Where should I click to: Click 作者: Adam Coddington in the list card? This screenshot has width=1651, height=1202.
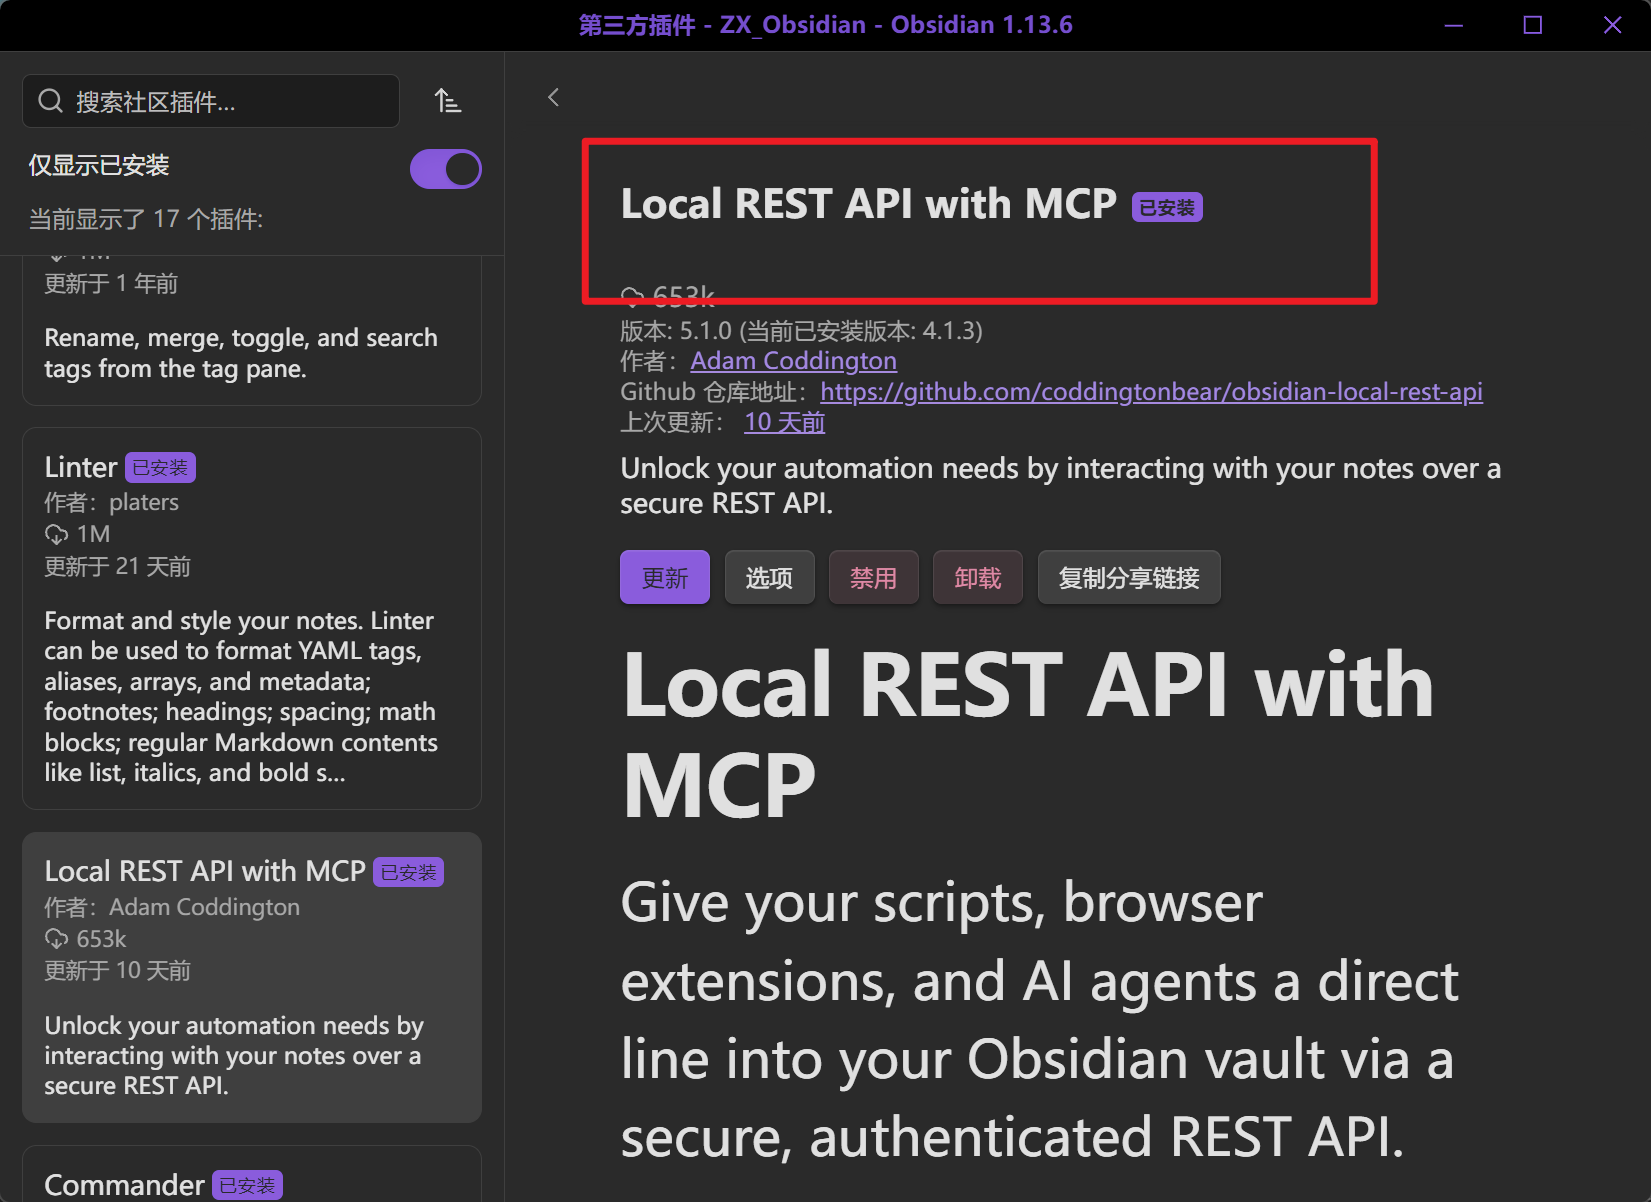pos(172,907)
